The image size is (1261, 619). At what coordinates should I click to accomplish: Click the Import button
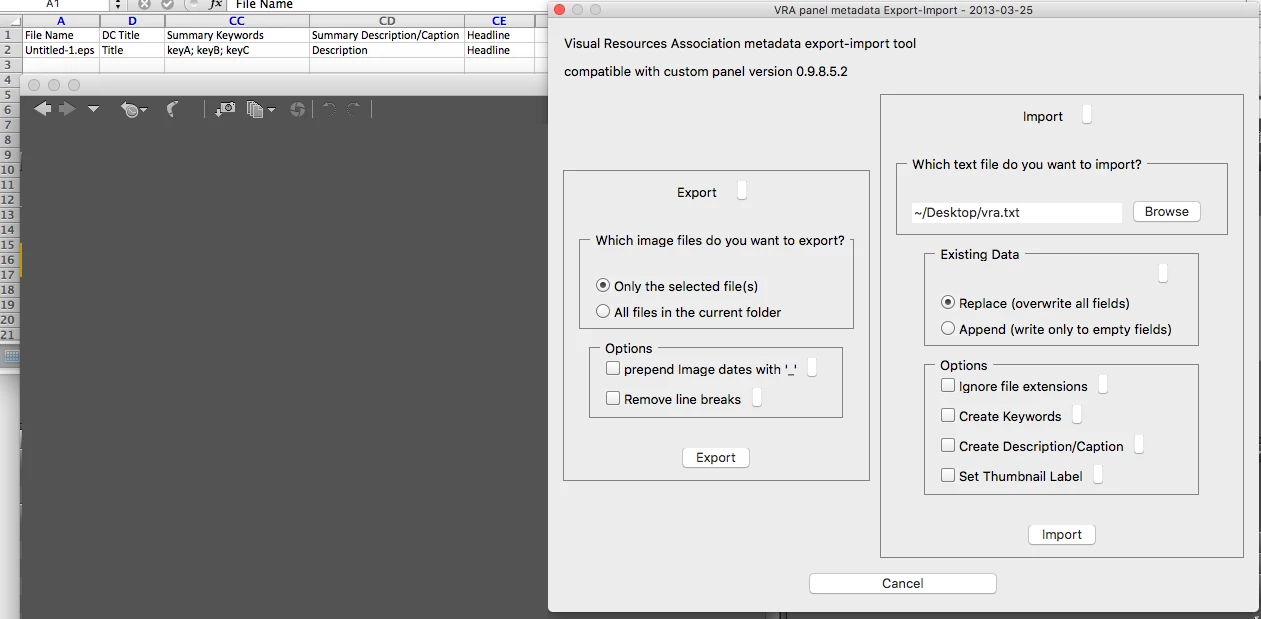[x=1062, y=534]
